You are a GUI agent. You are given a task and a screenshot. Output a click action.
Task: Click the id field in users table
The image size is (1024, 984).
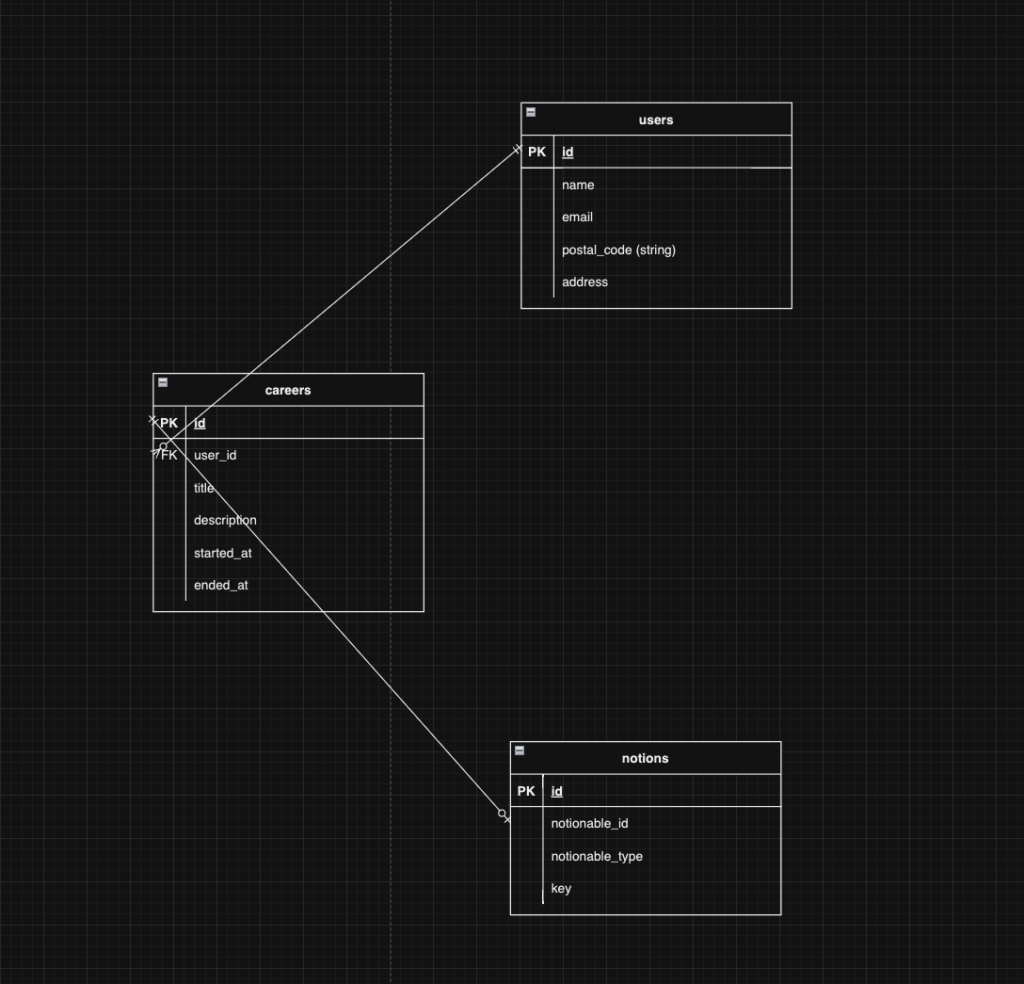click(x=673, y=151)
